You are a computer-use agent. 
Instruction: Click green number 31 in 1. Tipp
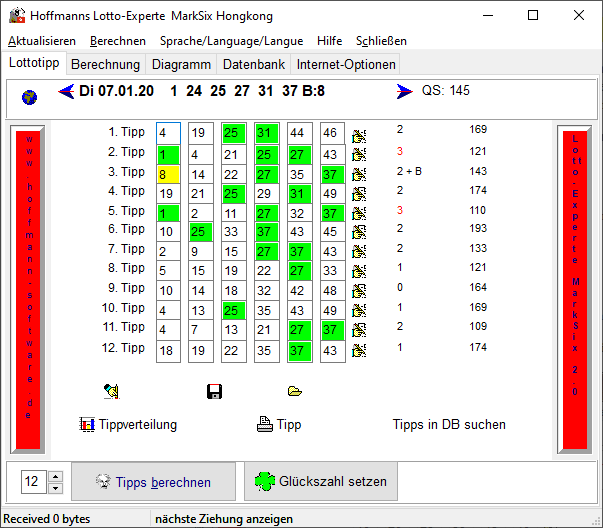(267, 133)
